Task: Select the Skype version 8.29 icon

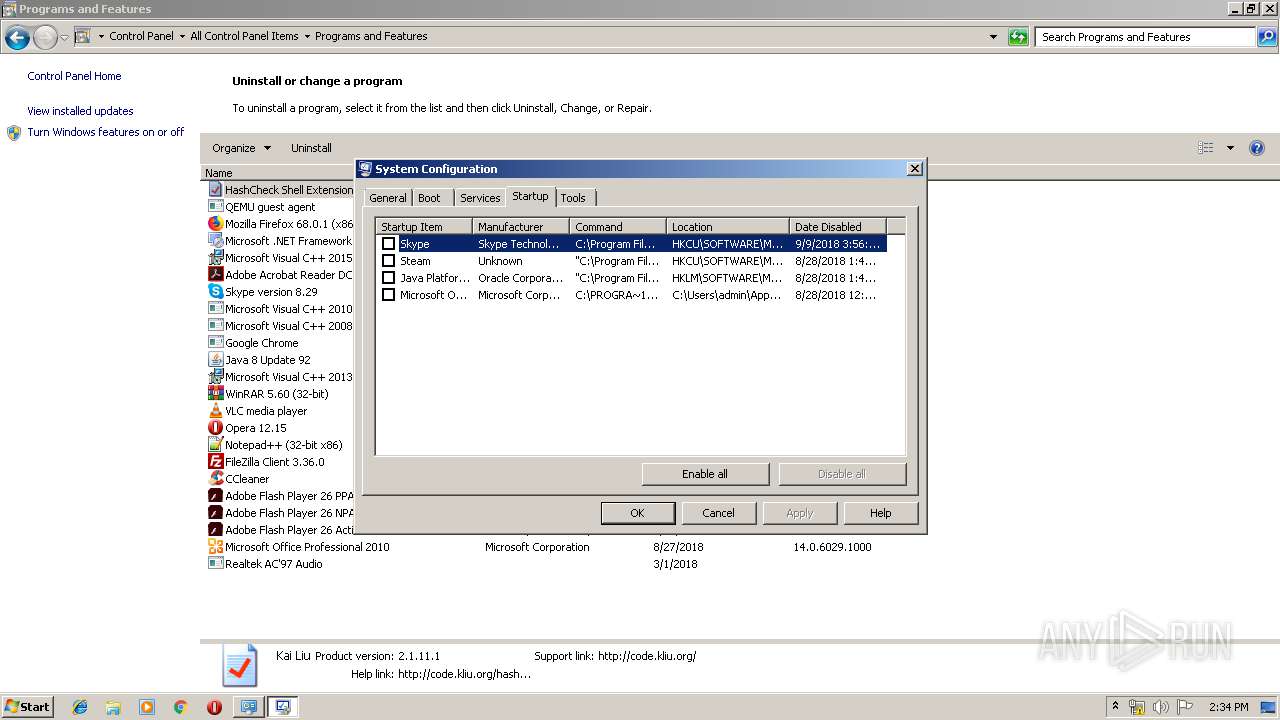Action: pyautogui.click(x=215, y=291)
